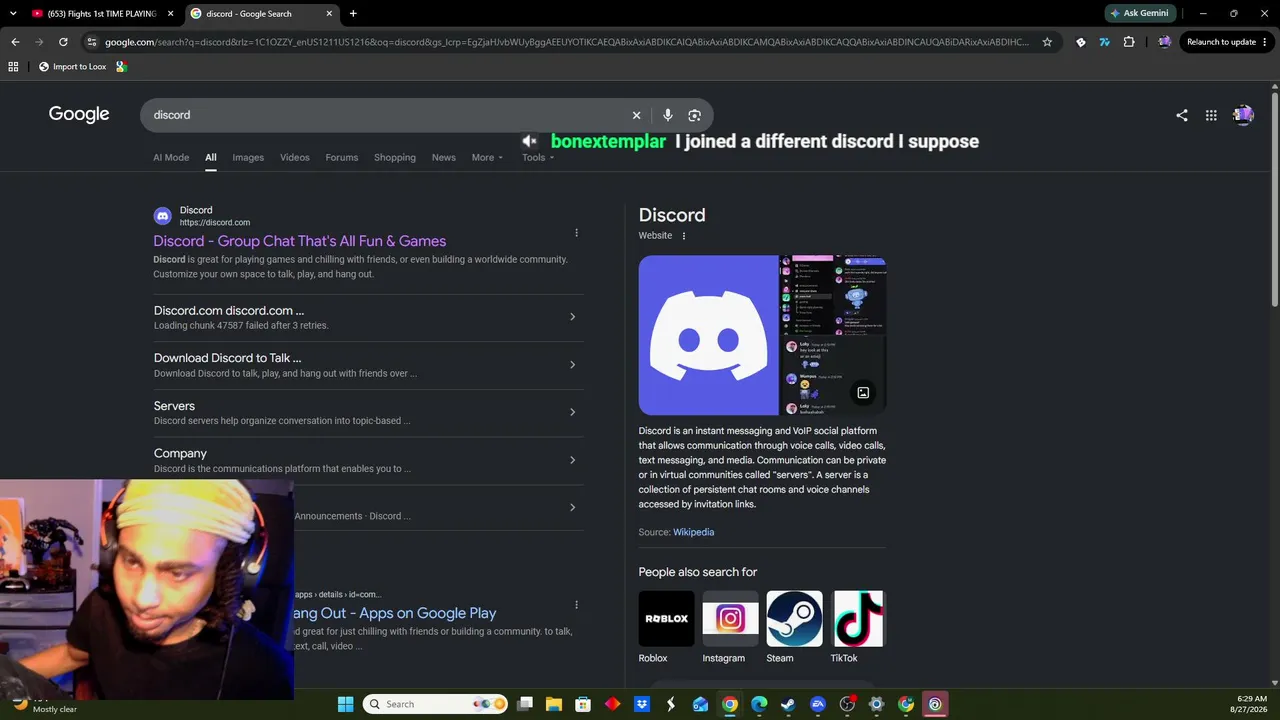
Task: Open the taskbar clock showing 6:29 AM
Action: [1251, 704]
